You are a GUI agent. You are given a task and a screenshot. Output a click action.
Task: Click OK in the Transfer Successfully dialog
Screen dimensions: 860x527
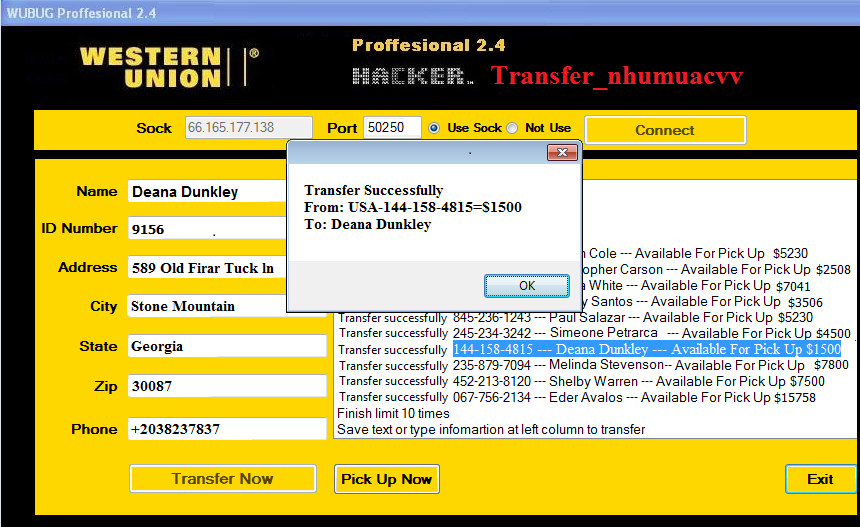pyautogui.click(x=527, y=286)
